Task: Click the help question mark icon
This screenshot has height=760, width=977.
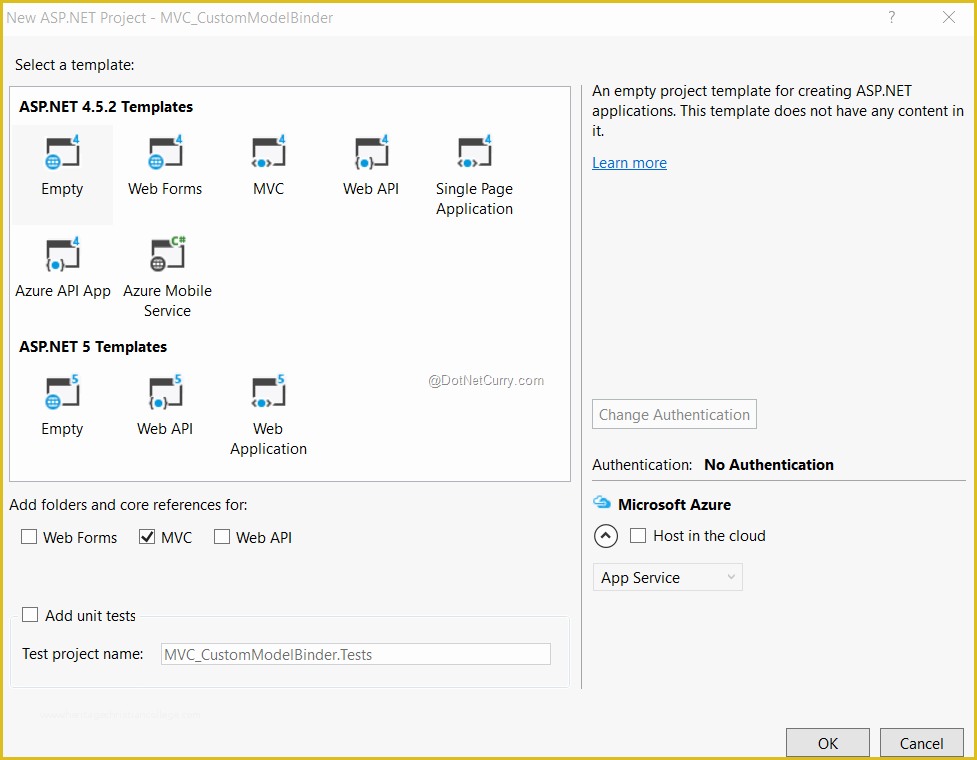Action: point(892,17)
